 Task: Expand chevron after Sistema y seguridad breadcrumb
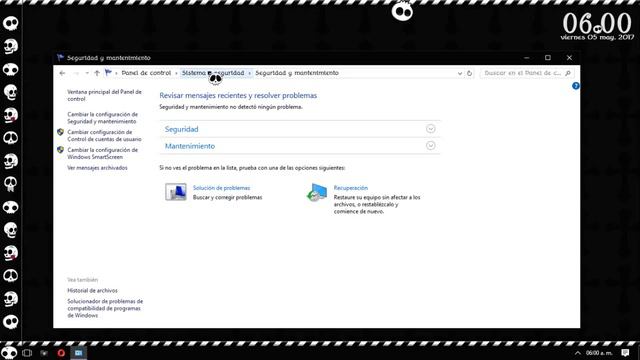click(249, 73)
